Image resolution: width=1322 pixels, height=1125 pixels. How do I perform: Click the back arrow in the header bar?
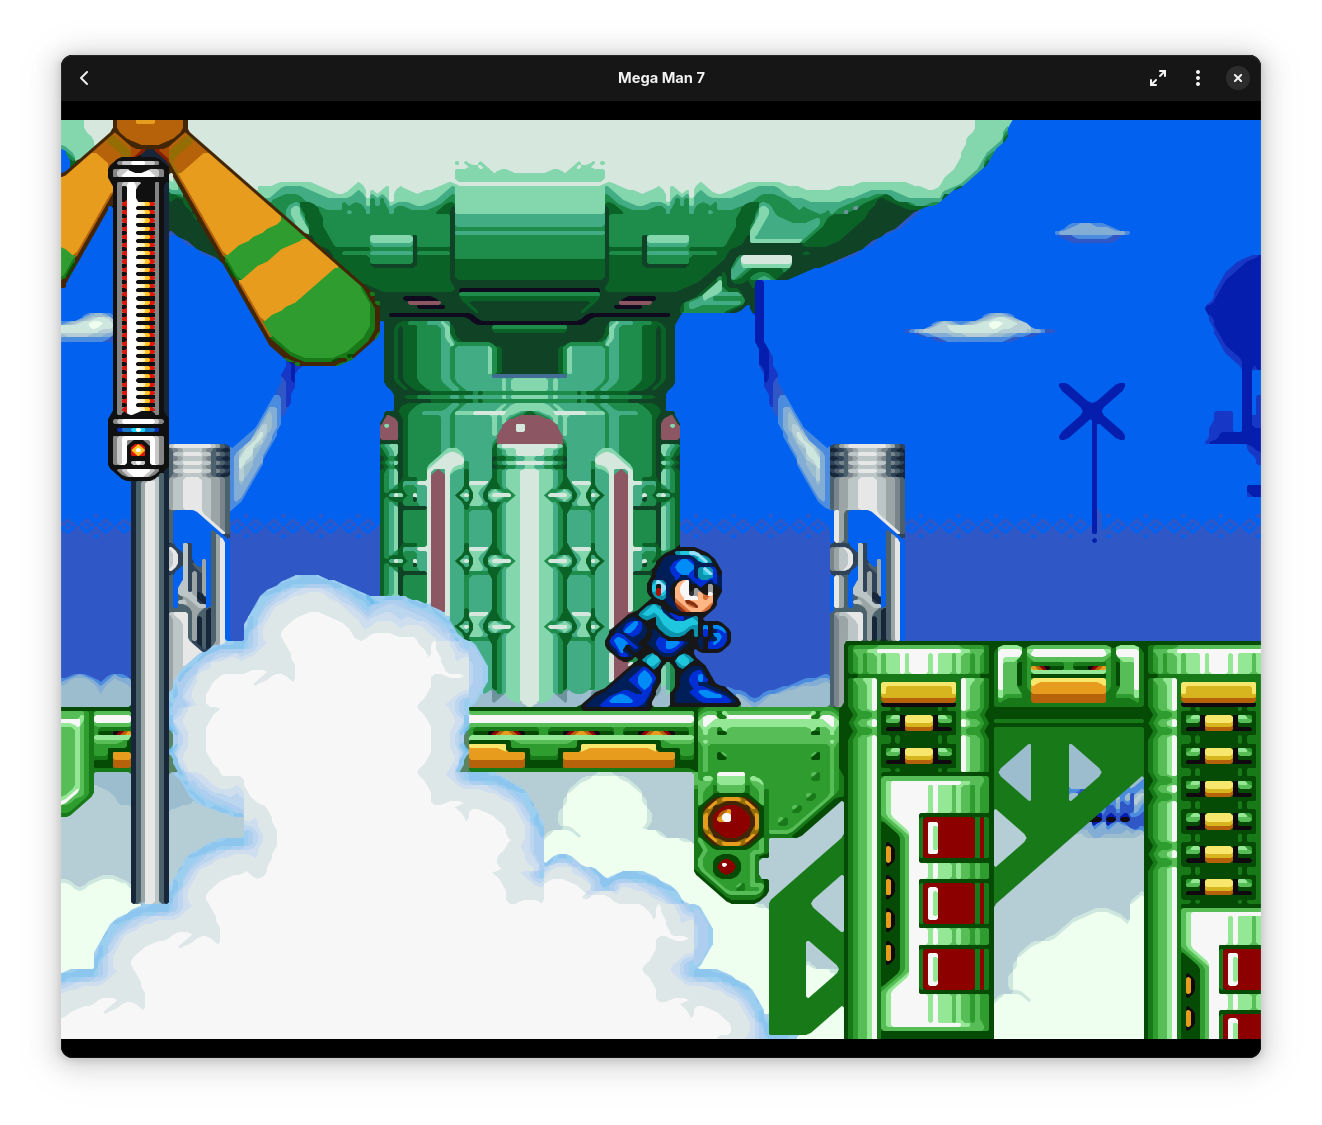pos(84,77)
